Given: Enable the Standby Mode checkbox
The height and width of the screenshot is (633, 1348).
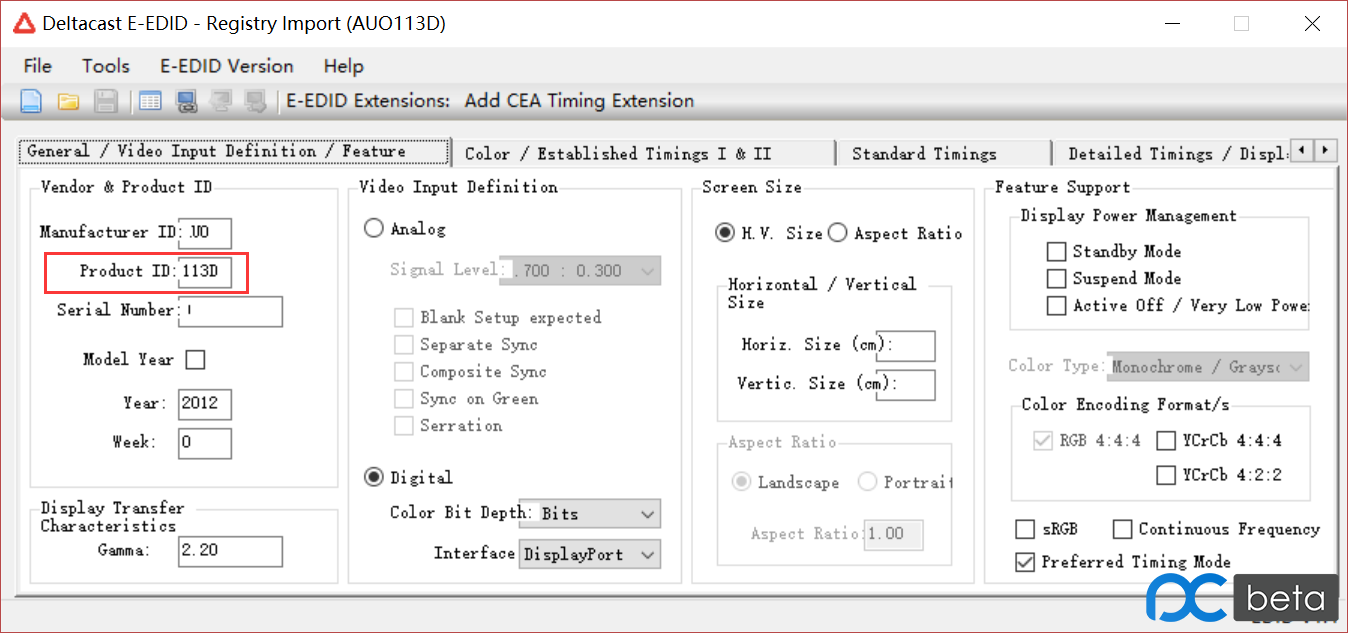Looking at the screenshot, I should (x=1056, y=251).
